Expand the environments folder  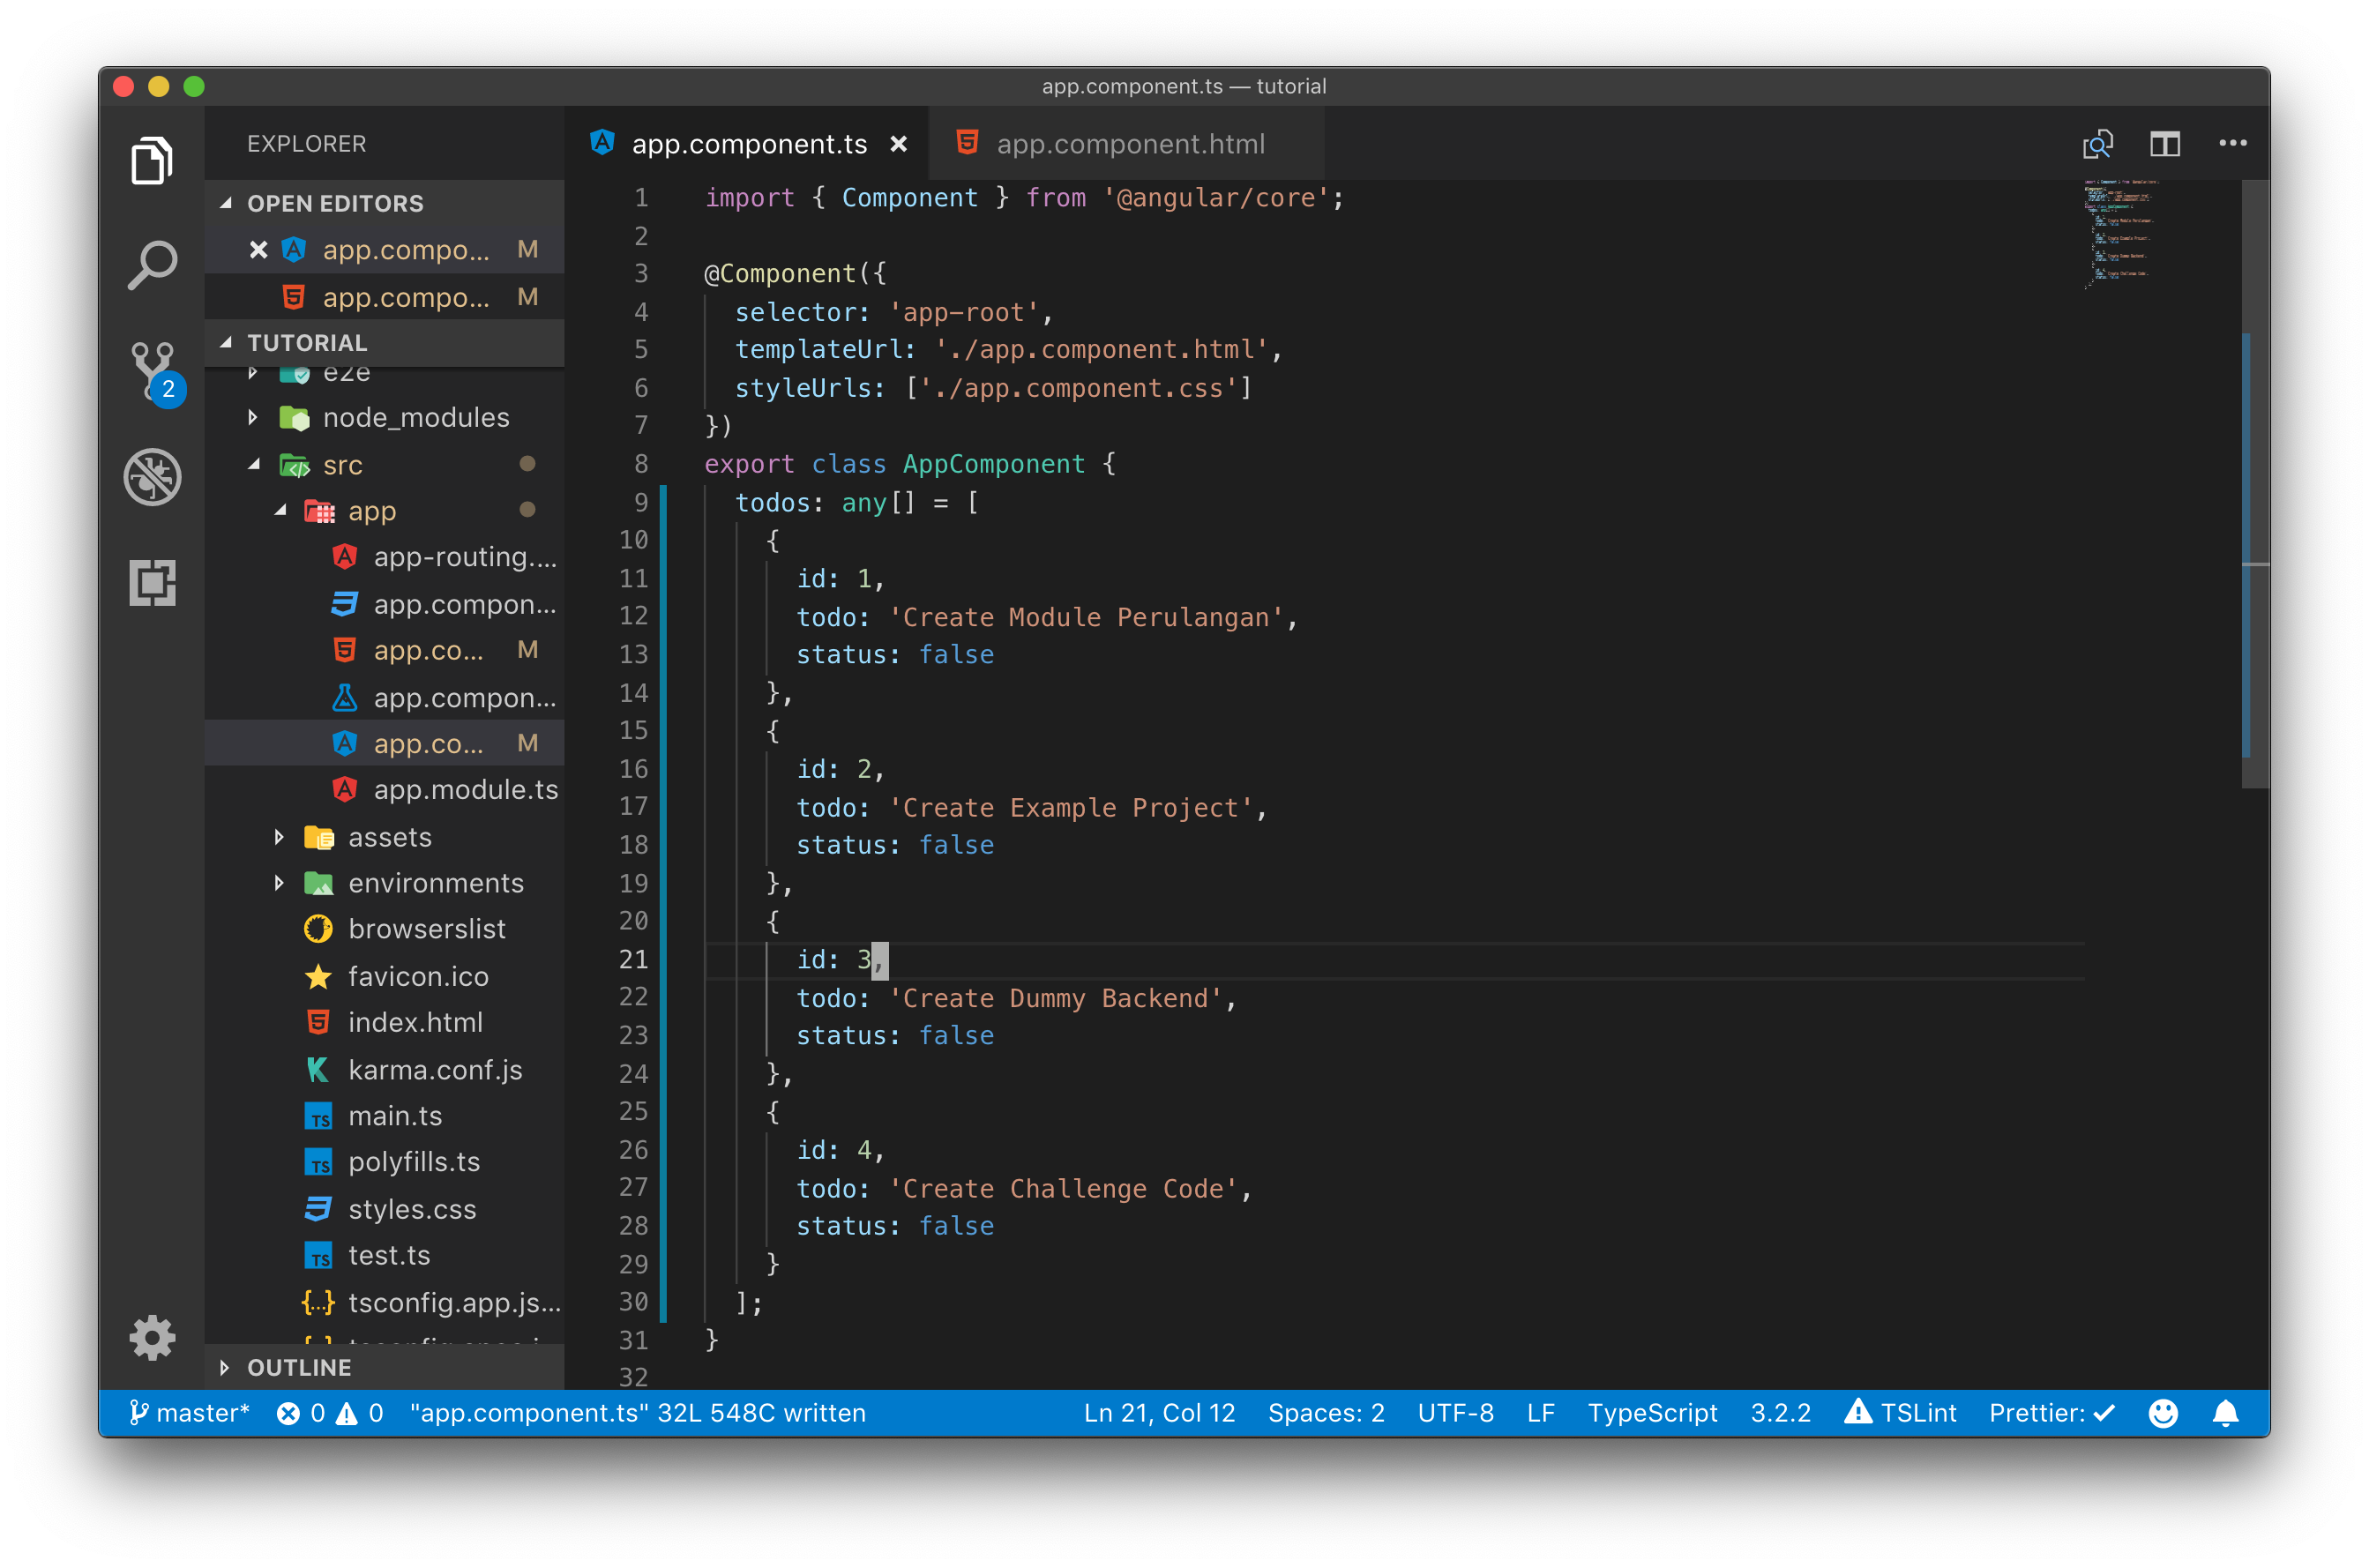click(385, 883)
